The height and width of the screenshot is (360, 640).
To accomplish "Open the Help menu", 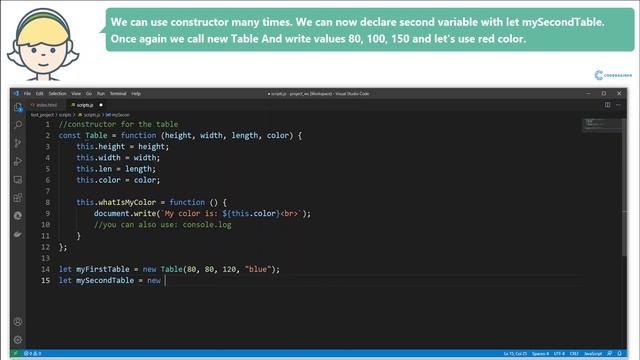I will pyautogui.click(x=136, y=93).
